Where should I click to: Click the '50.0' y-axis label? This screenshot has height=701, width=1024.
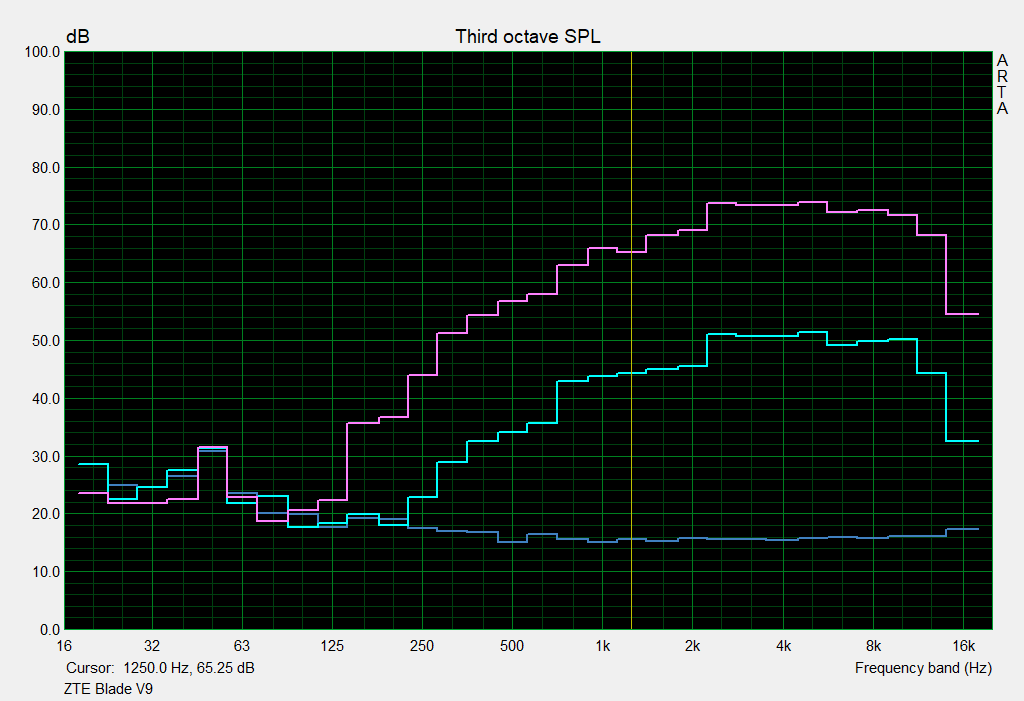pos(46,341)
